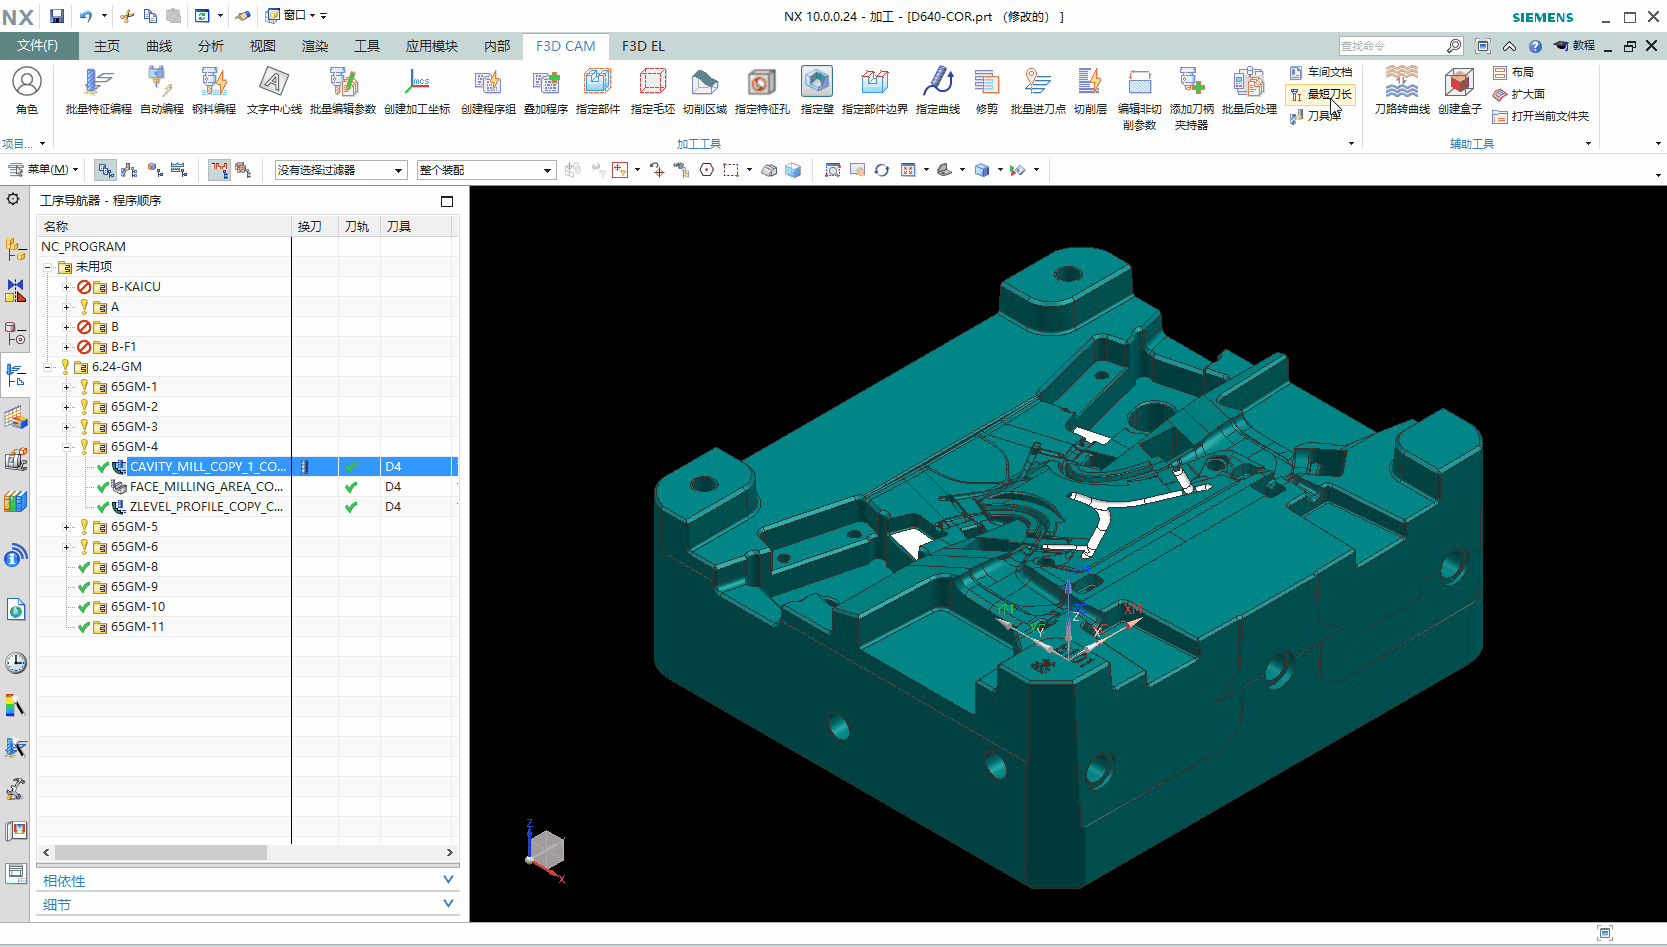
Task: Switch to the F3D EL tab
Action: tap(643, 46)
